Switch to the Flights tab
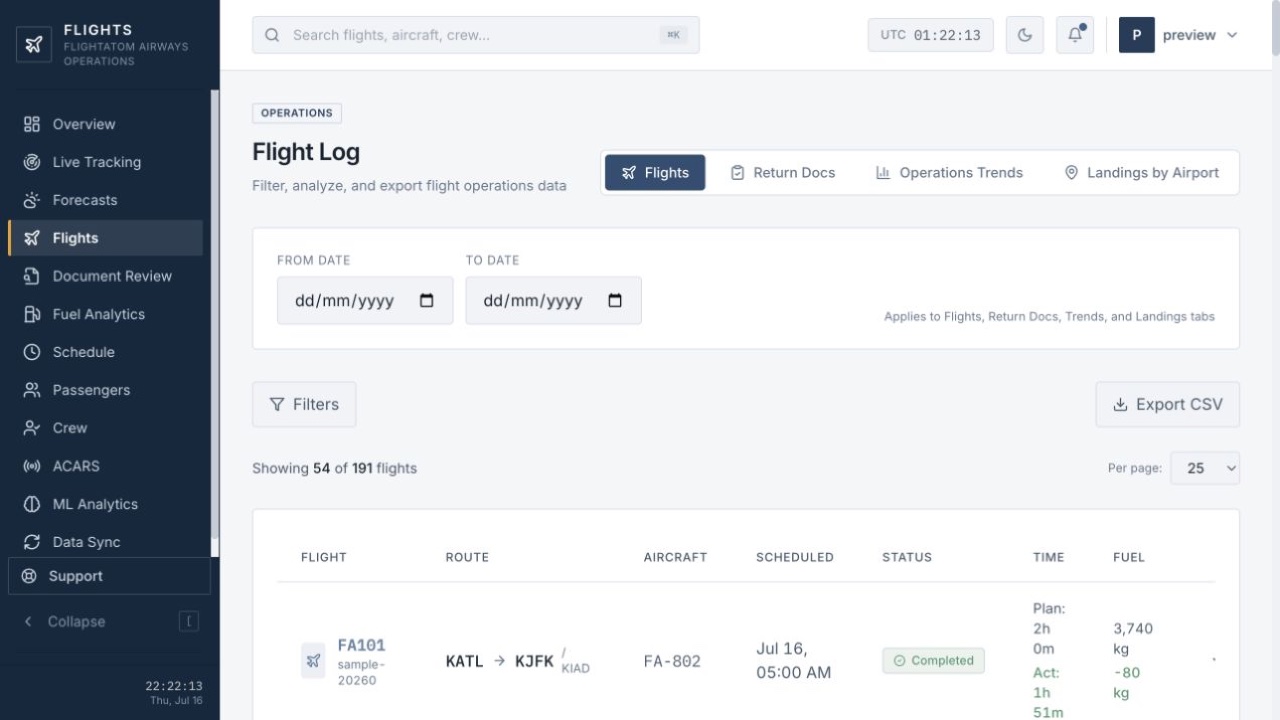This screenshot has width=1280, height=720. point(655,173)
